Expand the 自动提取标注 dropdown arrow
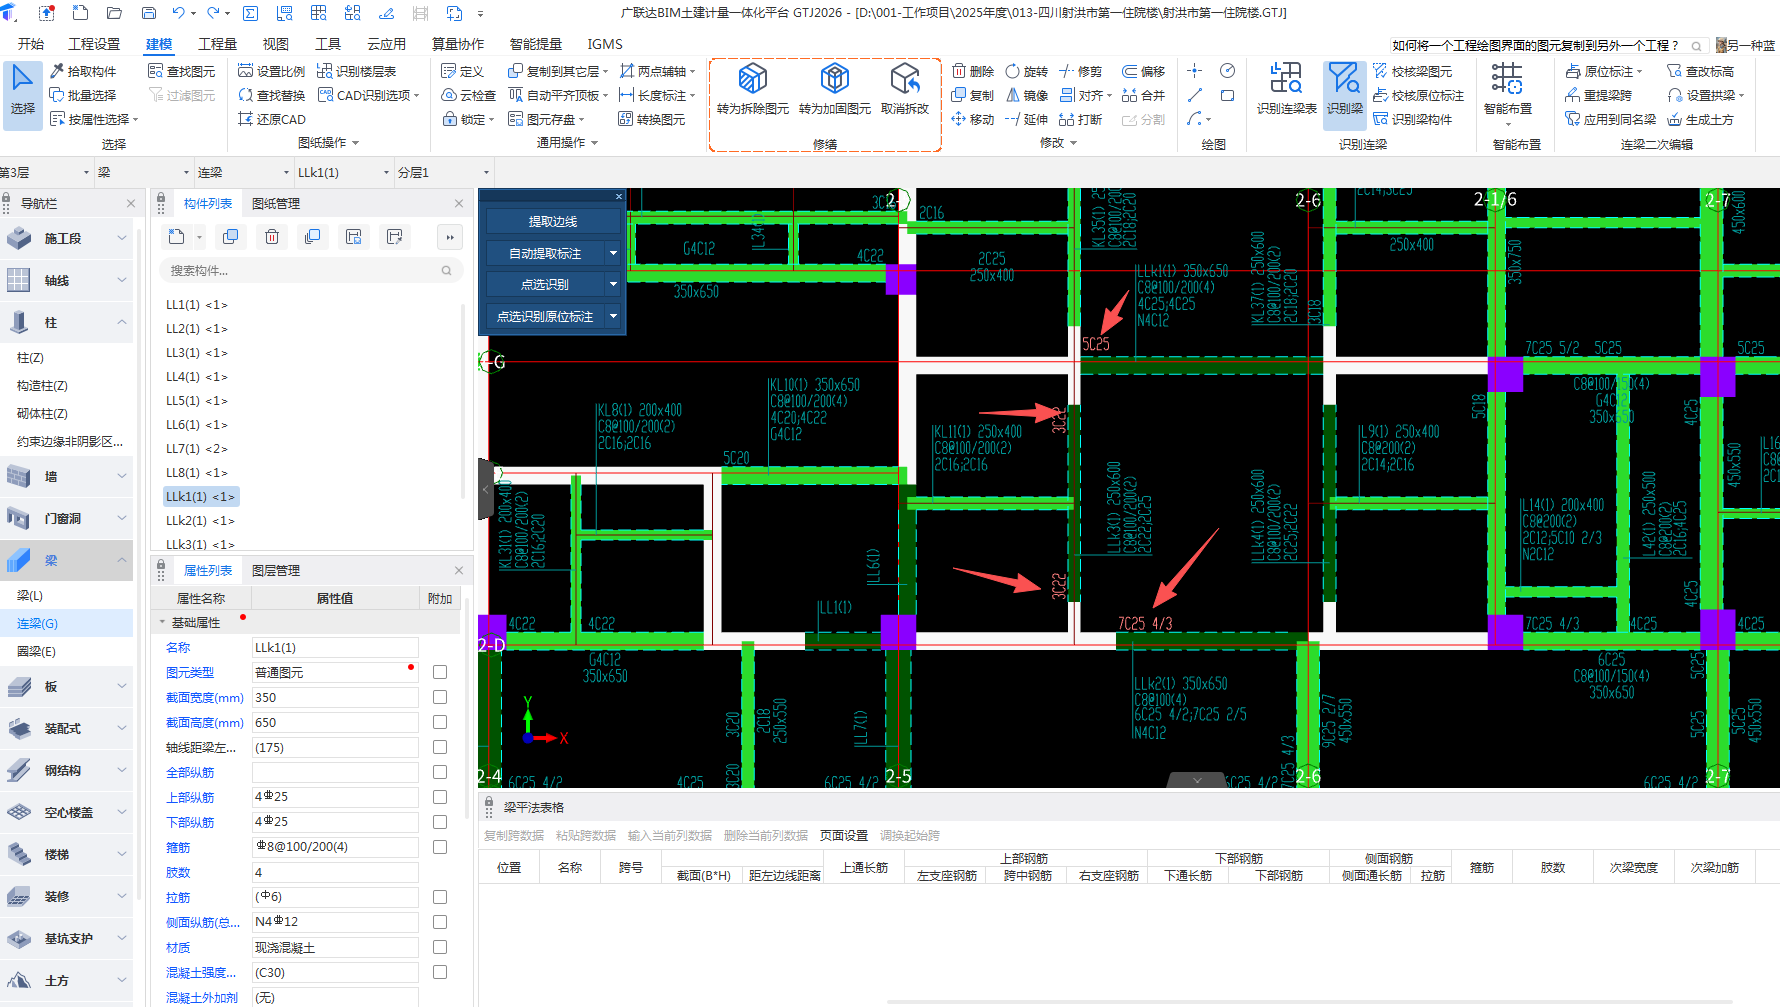 [613, 253]
